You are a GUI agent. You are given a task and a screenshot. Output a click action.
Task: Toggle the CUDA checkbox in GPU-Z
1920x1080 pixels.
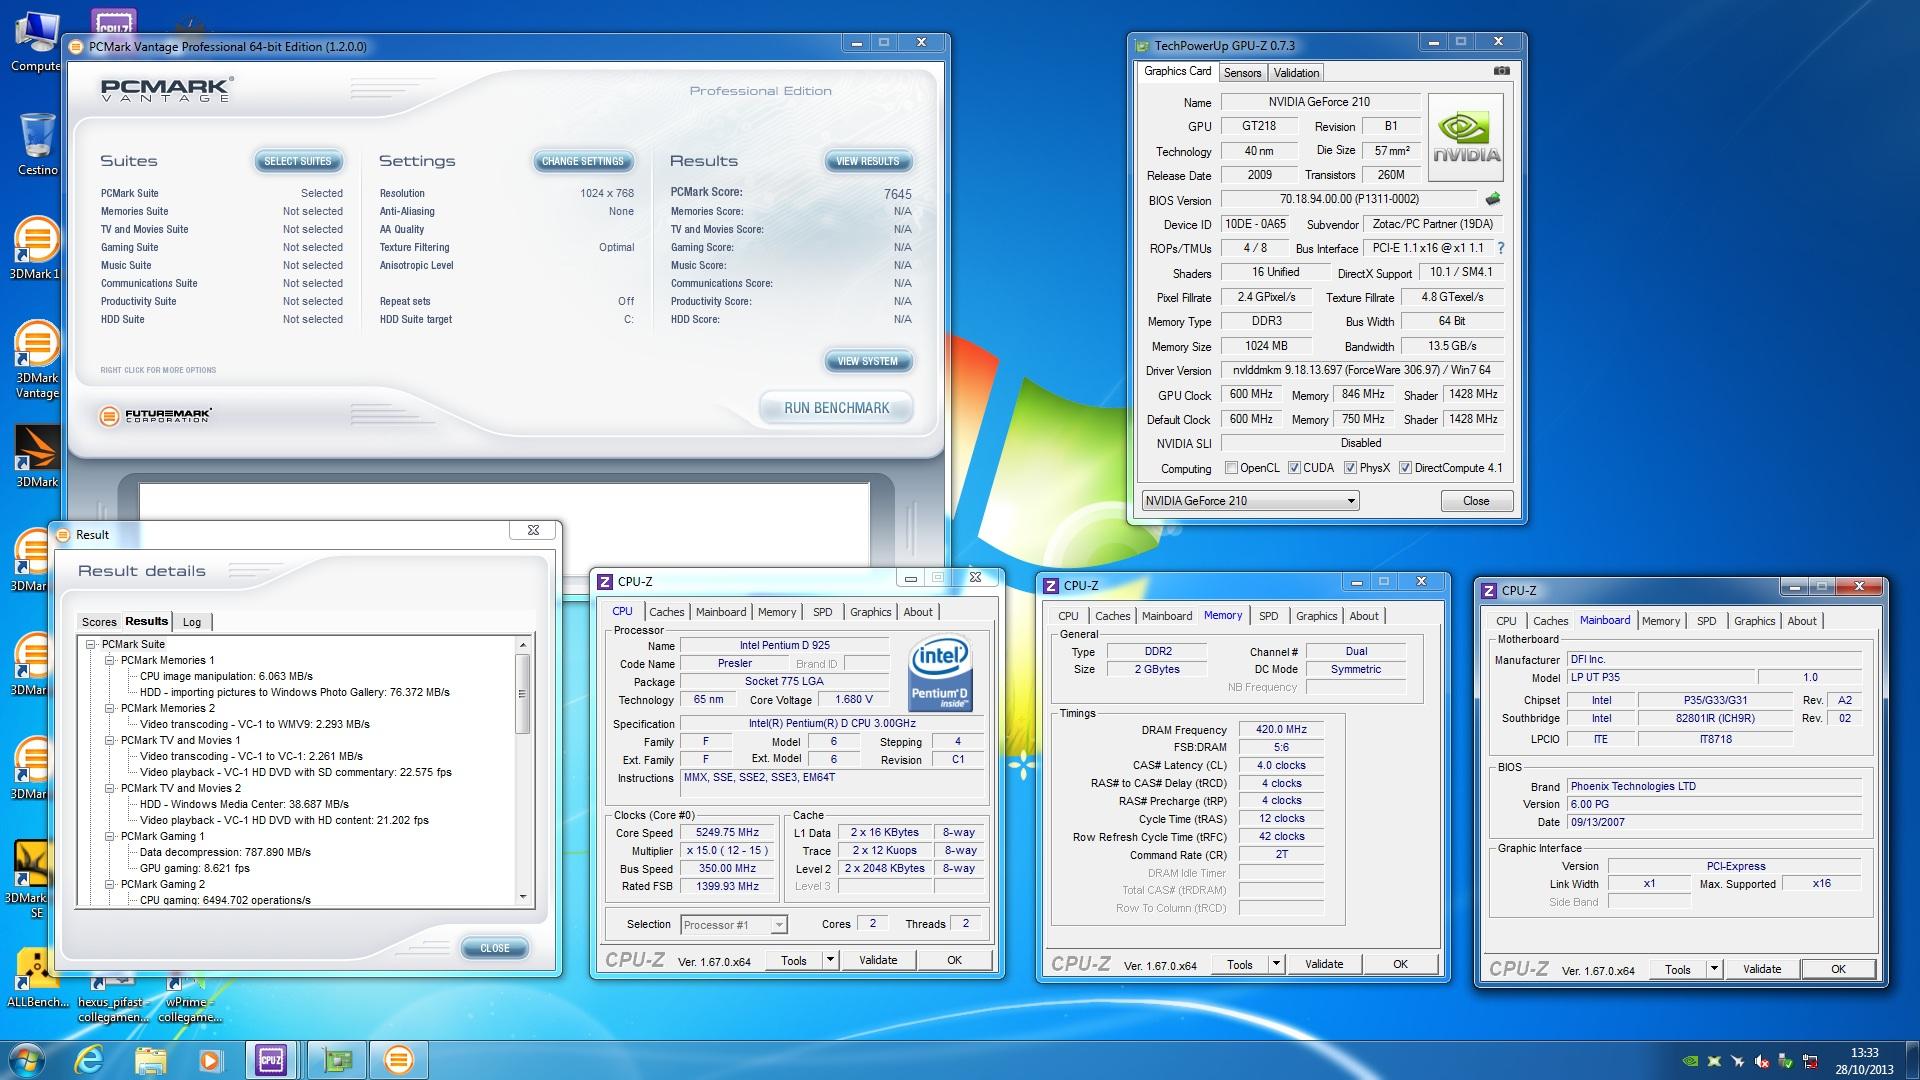[1294, 468]
